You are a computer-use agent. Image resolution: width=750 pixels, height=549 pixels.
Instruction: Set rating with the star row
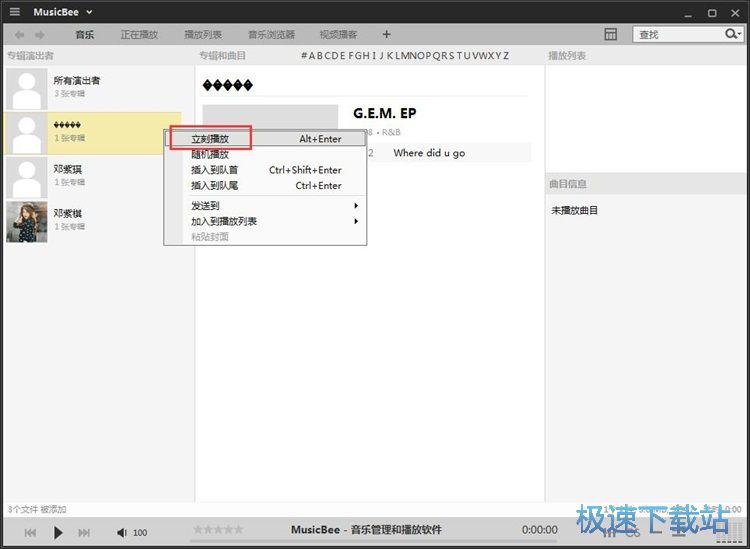pos(218,529)
